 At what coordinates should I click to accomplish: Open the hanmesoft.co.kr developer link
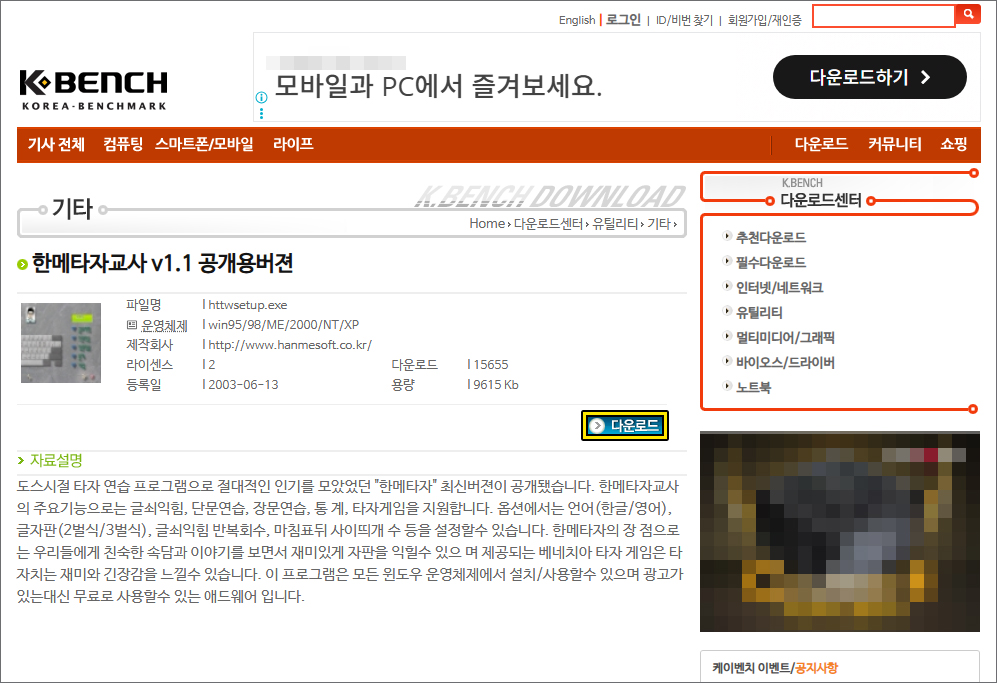[x=290, y=345]
